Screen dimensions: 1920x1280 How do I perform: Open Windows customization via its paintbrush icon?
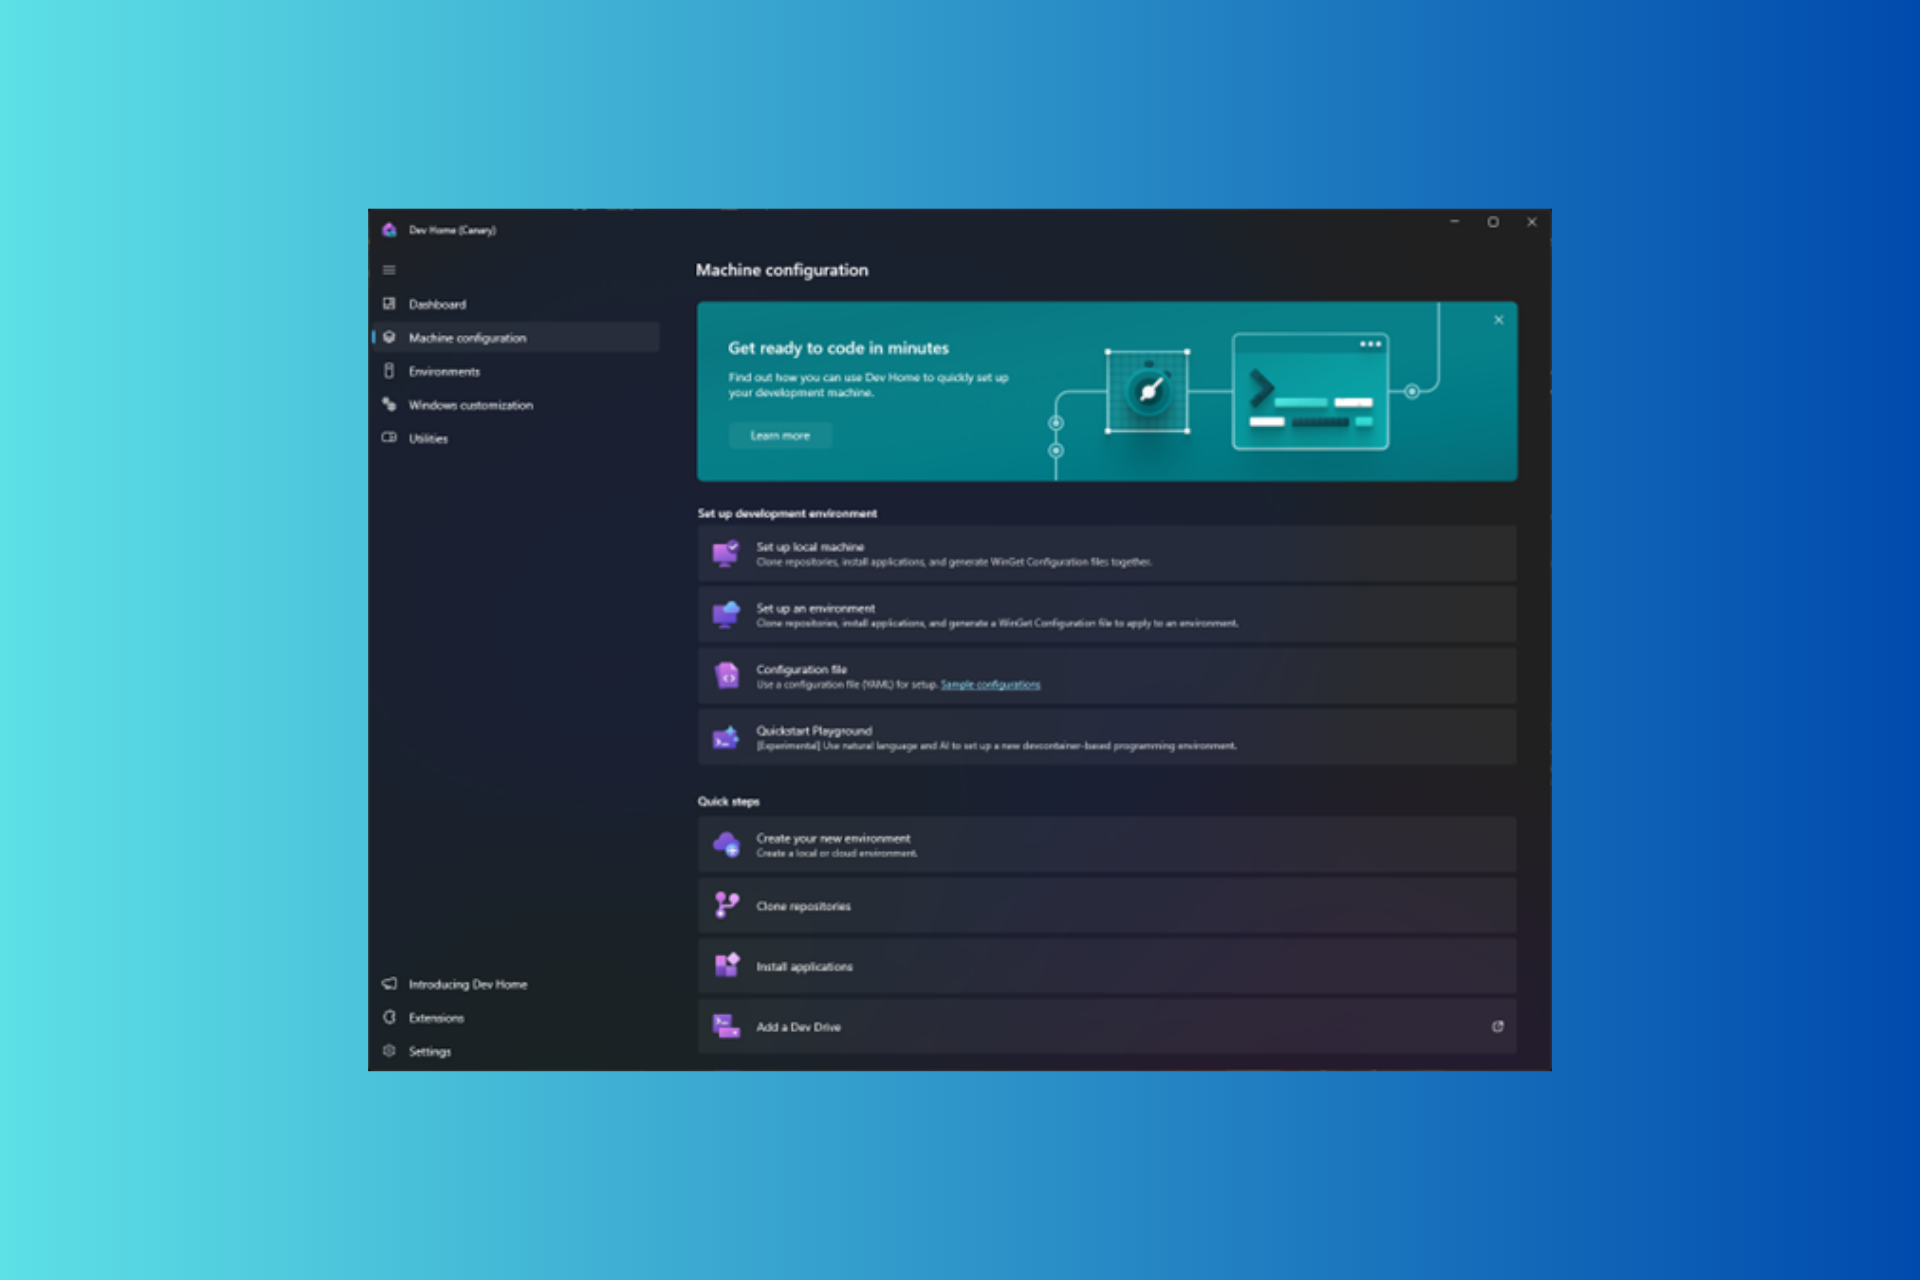coord(389,404)
